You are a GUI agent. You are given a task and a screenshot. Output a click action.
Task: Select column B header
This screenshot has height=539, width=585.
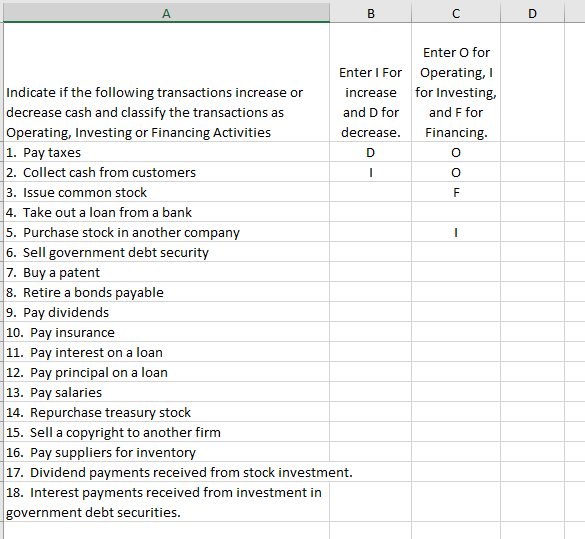[370, 13]
